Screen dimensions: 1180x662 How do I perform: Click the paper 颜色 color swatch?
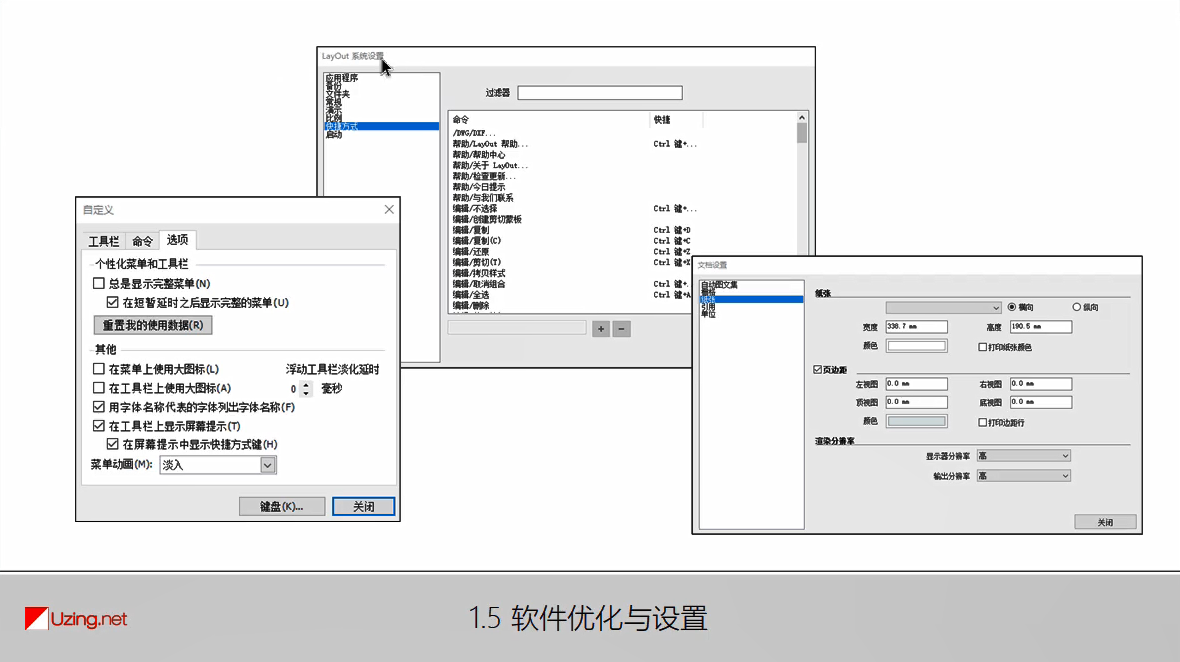[x=918, y=343]
